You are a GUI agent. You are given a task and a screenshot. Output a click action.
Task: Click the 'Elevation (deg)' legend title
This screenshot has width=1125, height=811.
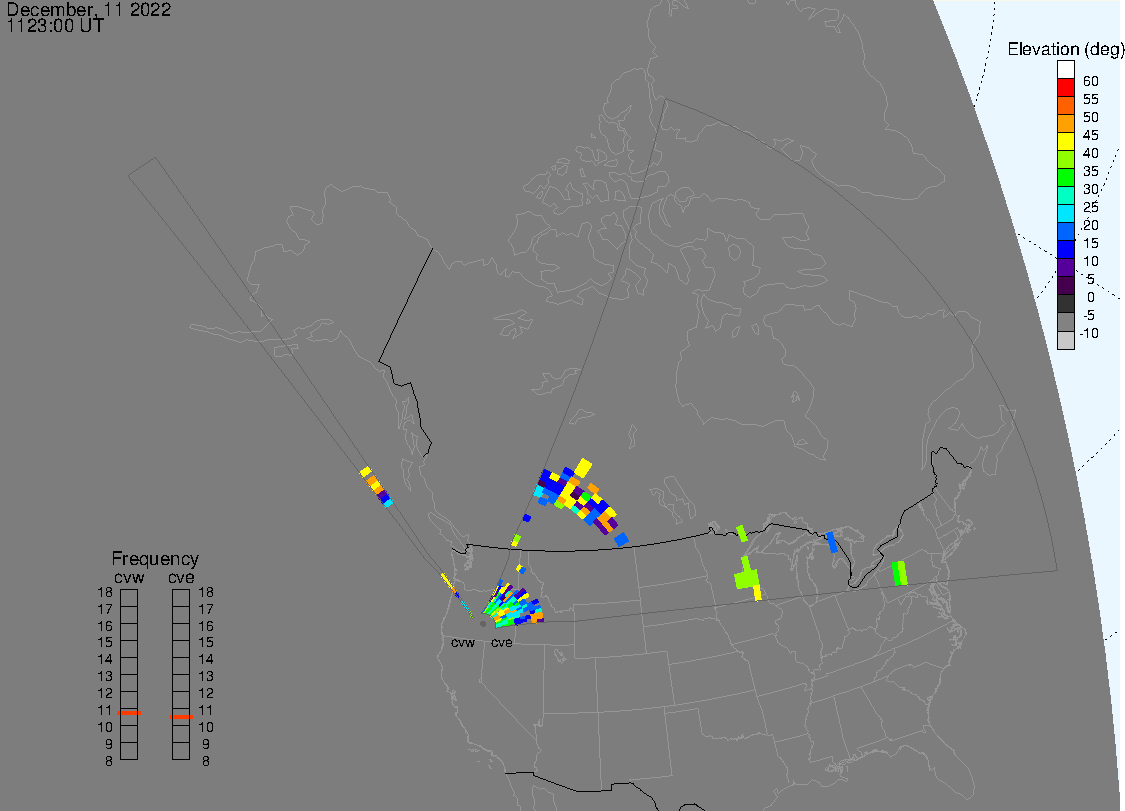pyautogui.click(x=1065, y=49)
